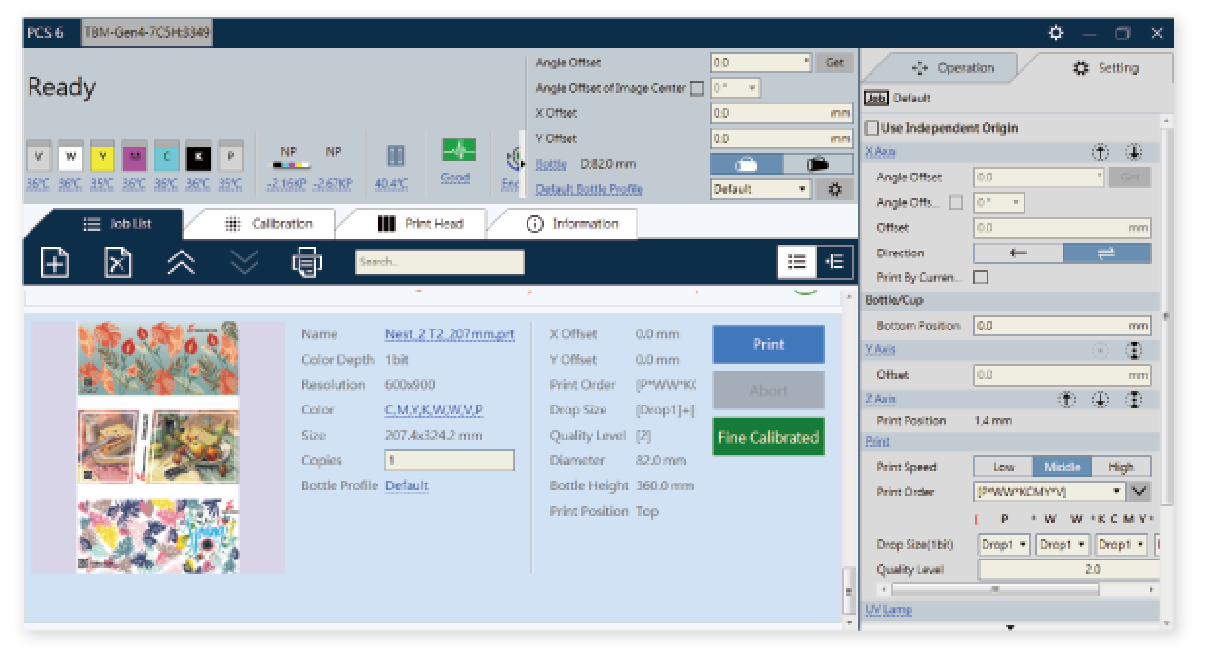Viewport: 1206px width, 661px height.
Task: Toggle Angle Offset of Image Center checkbox
Action: click(x=697, y=89)
